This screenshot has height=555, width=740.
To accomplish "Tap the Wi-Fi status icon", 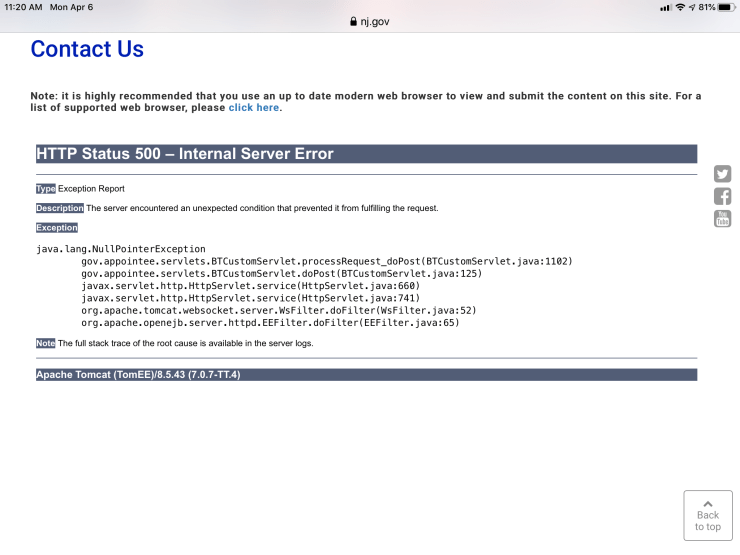I will click(680, 7).
